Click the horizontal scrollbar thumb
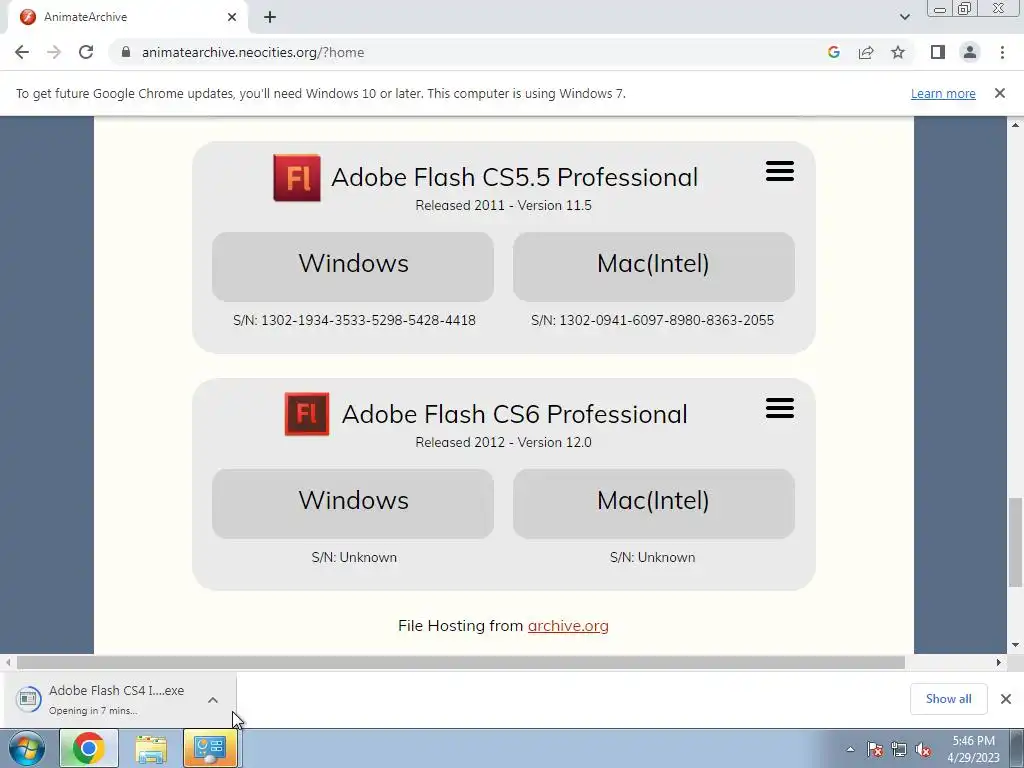Image resolution: width=1024 pixels, height=768 pixels. [x=460, y=663]
